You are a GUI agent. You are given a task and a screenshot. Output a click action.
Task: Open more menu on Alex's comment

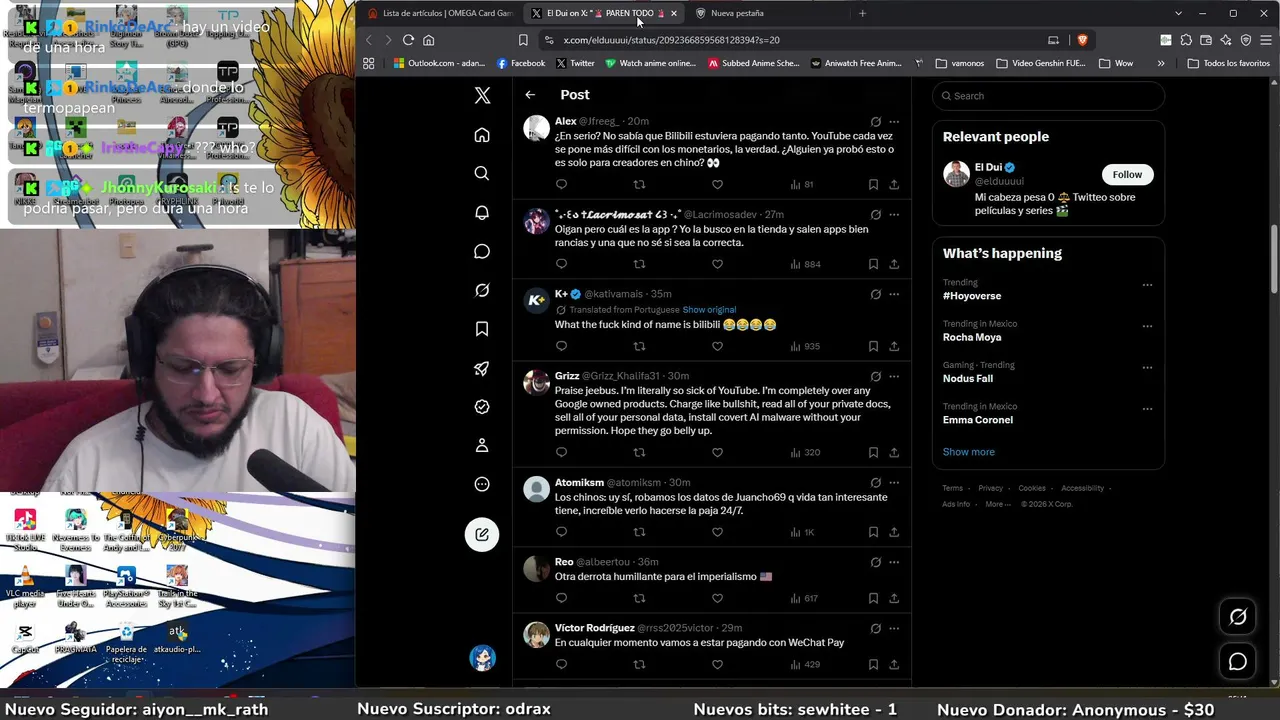point(894,122)
